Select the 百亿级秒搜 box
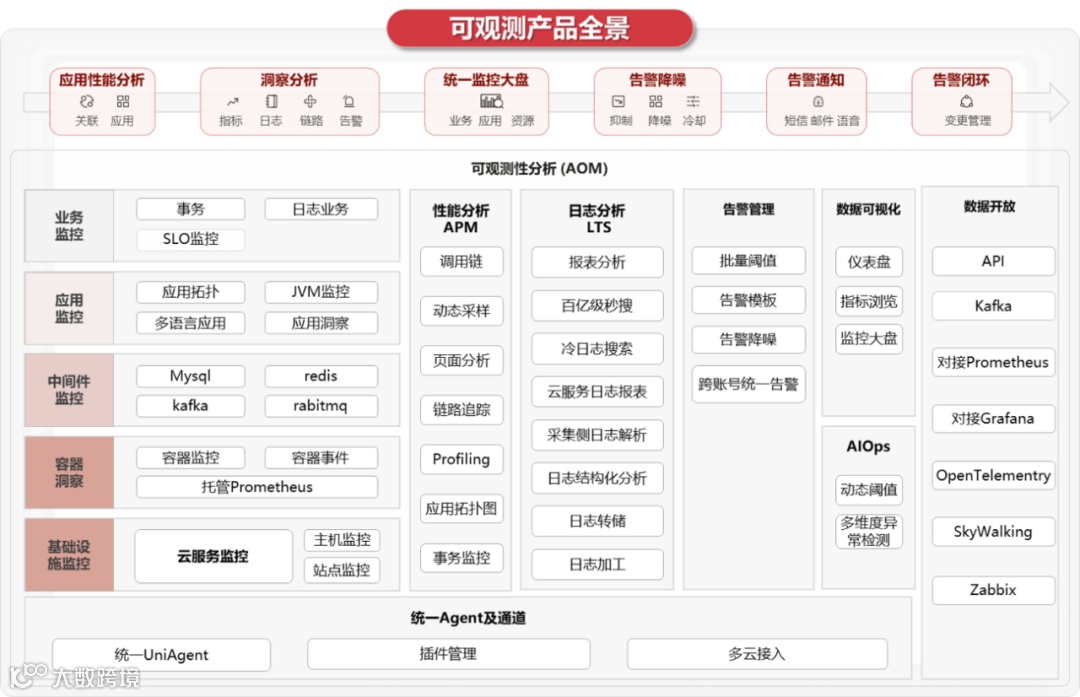This screenshot has width=1080, height=697. point(597,306)
